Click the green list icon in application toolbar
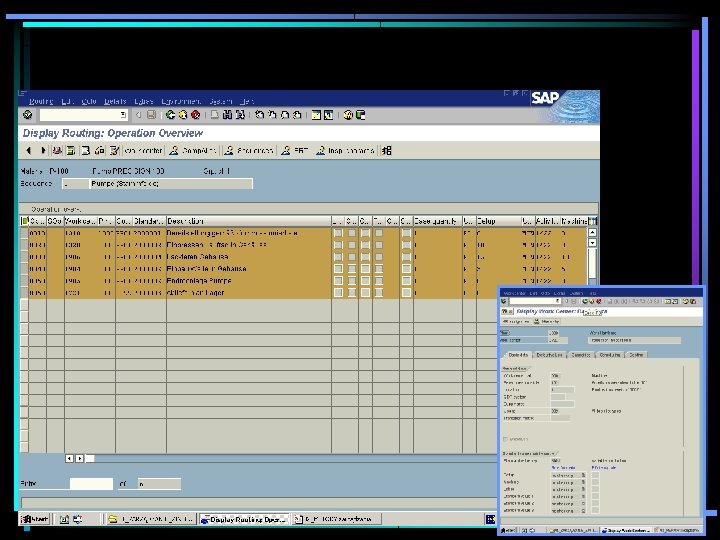Image resolution: width=720 pixels, height=540 pixels. pos(71,150)
